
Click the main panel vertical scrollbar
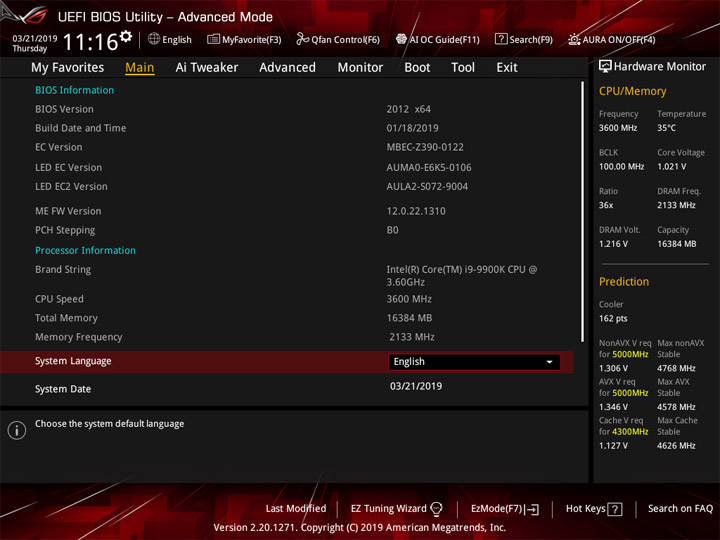tap(582, 211)
